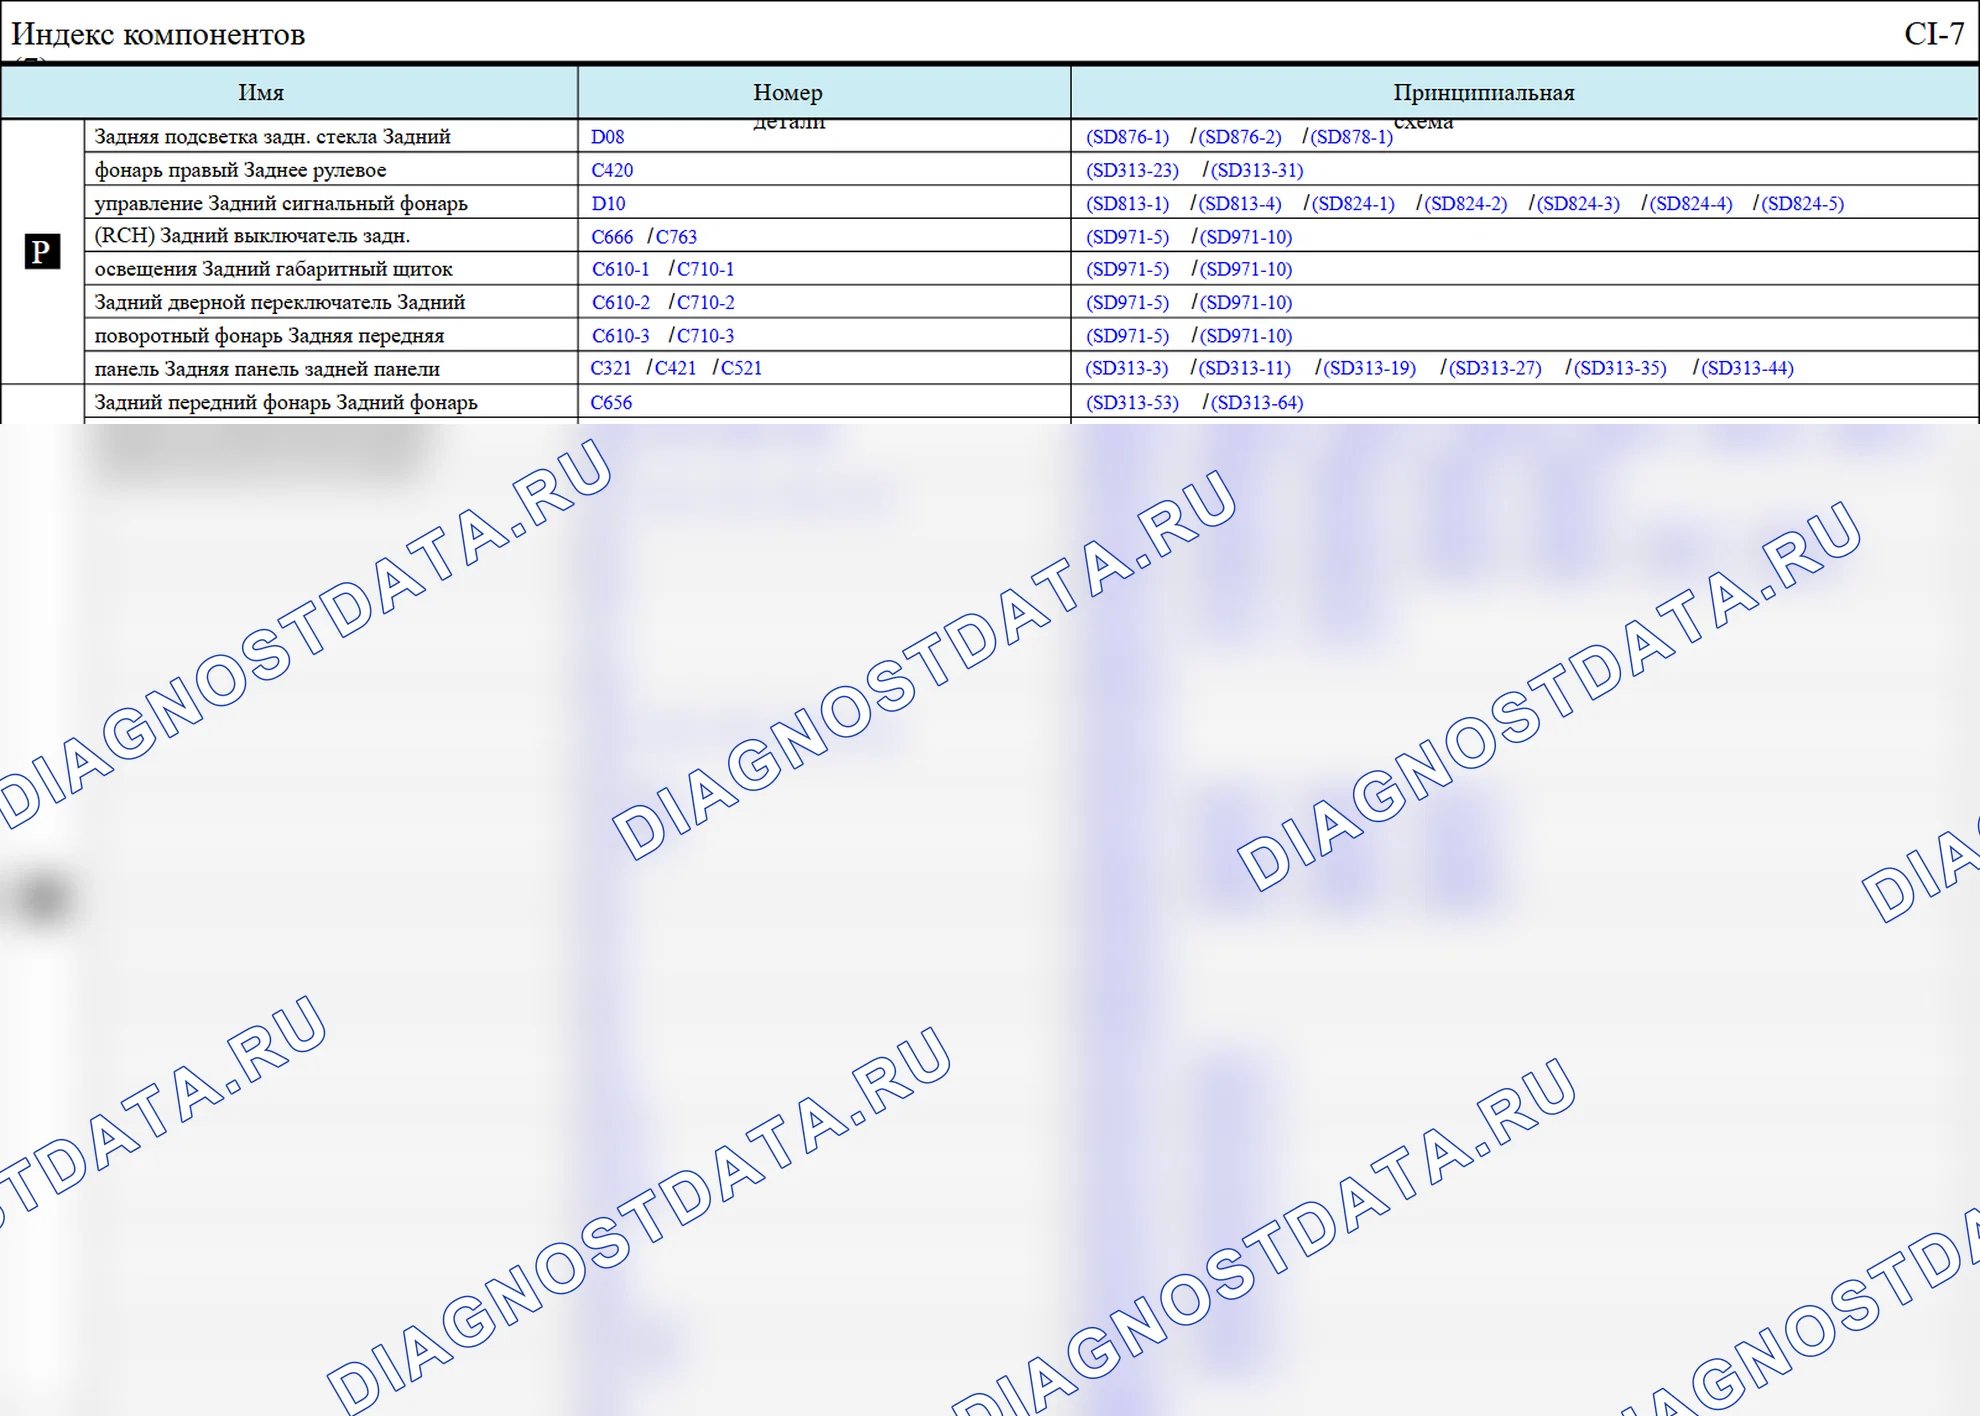Select part number C710-1
This screenshot has width=1980, height=1416.
coord(705,269)
